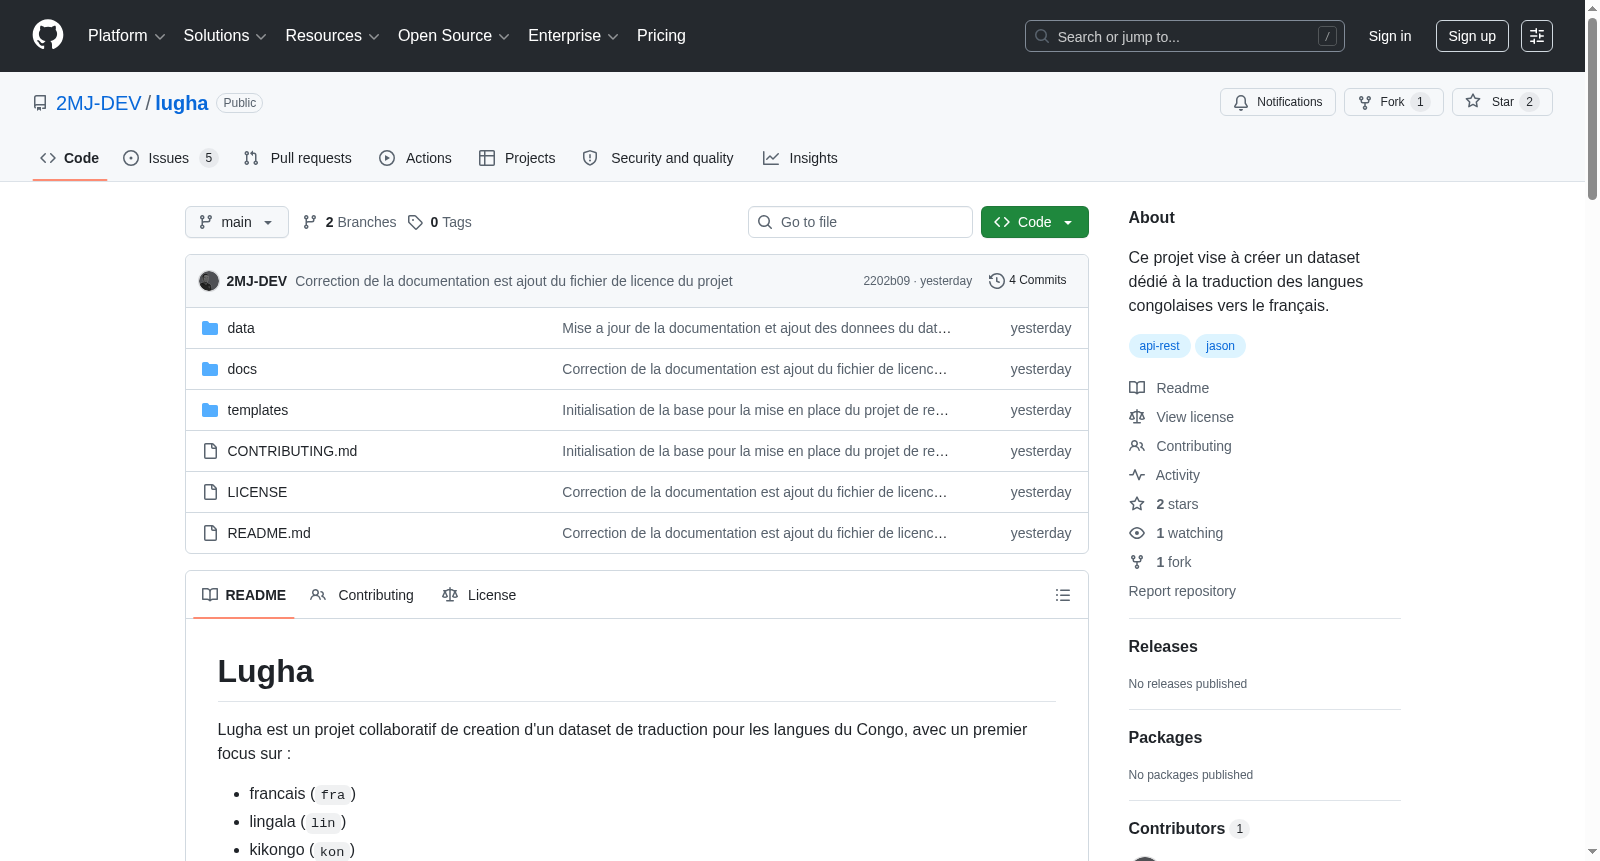Screen dimensions: 1600x861
Task: Click the docs folder icon
Action: [x=210, y=369]
